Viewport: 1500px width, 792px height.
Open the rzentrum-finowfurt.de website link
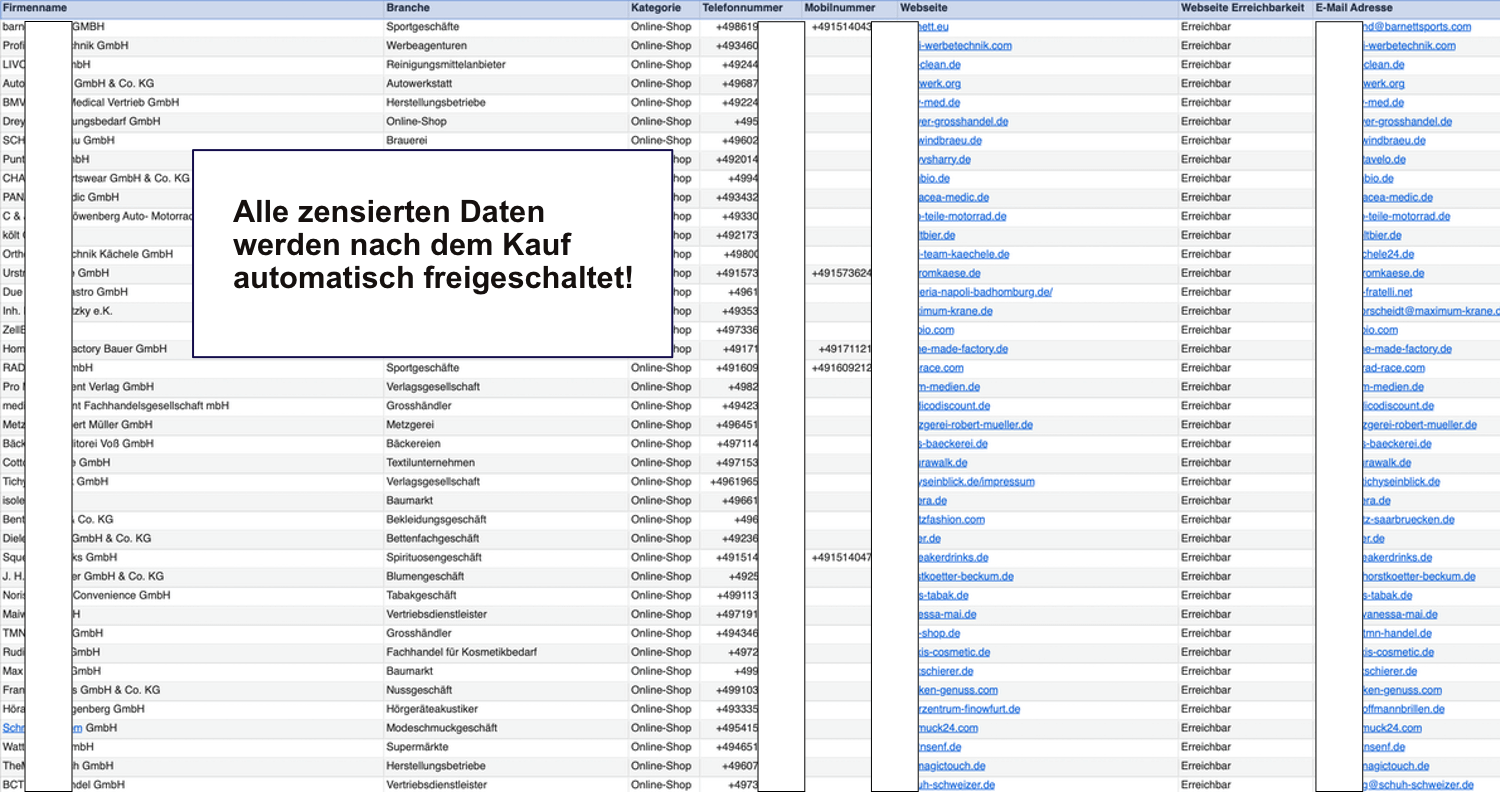(969, 709)
